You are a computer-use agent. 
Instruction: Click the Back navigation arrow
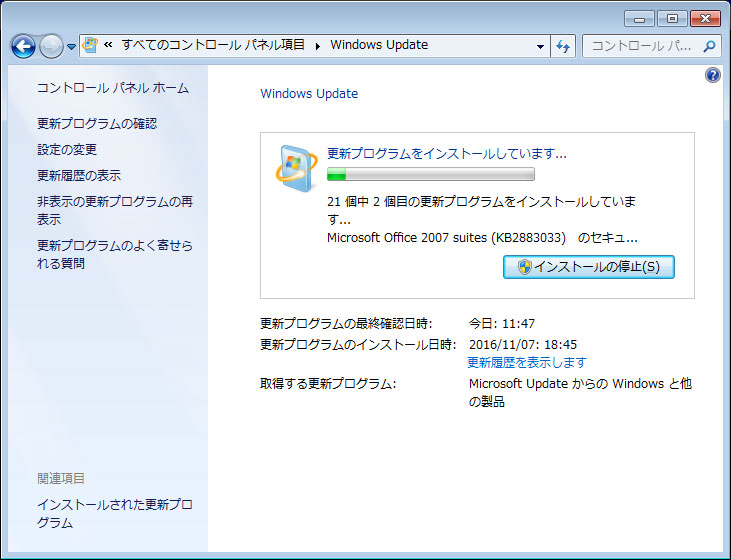tap(23, 46)
